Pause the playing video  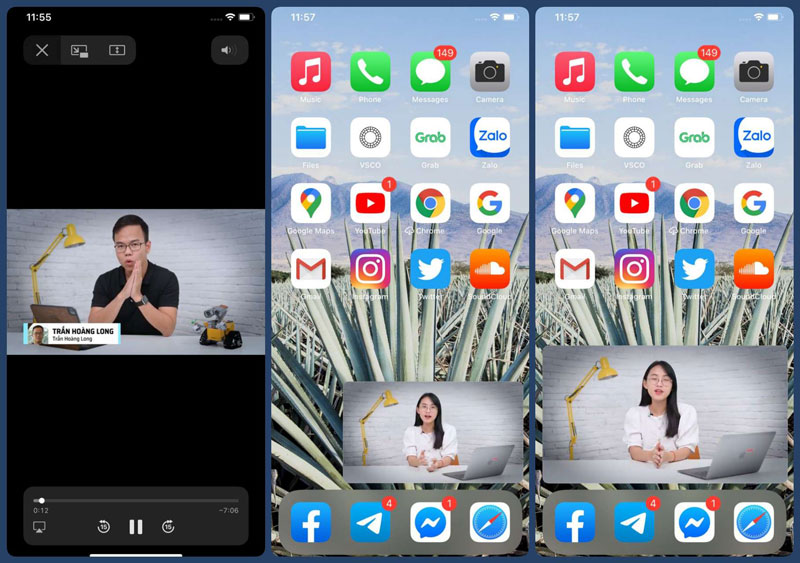click(136, 527)
